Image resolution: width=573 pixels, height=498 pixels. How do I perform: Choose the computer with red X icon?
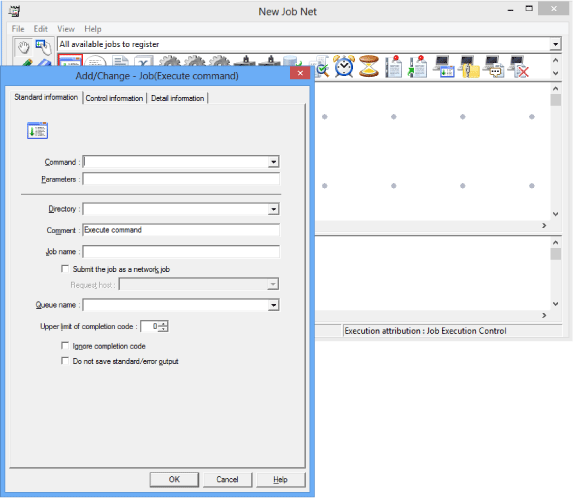(519, 66)
